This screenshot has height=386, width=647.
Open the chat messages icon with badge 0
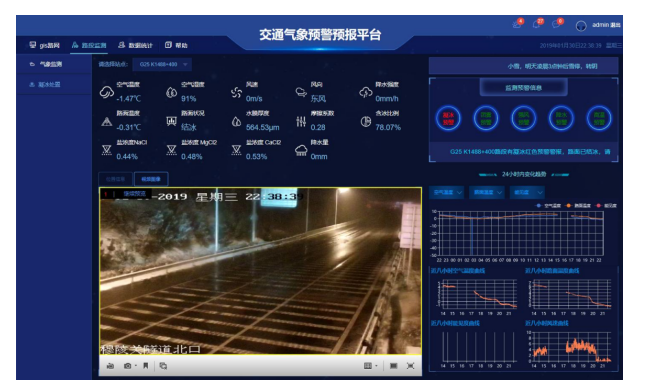pyautogui.click(x=557, y=24)
